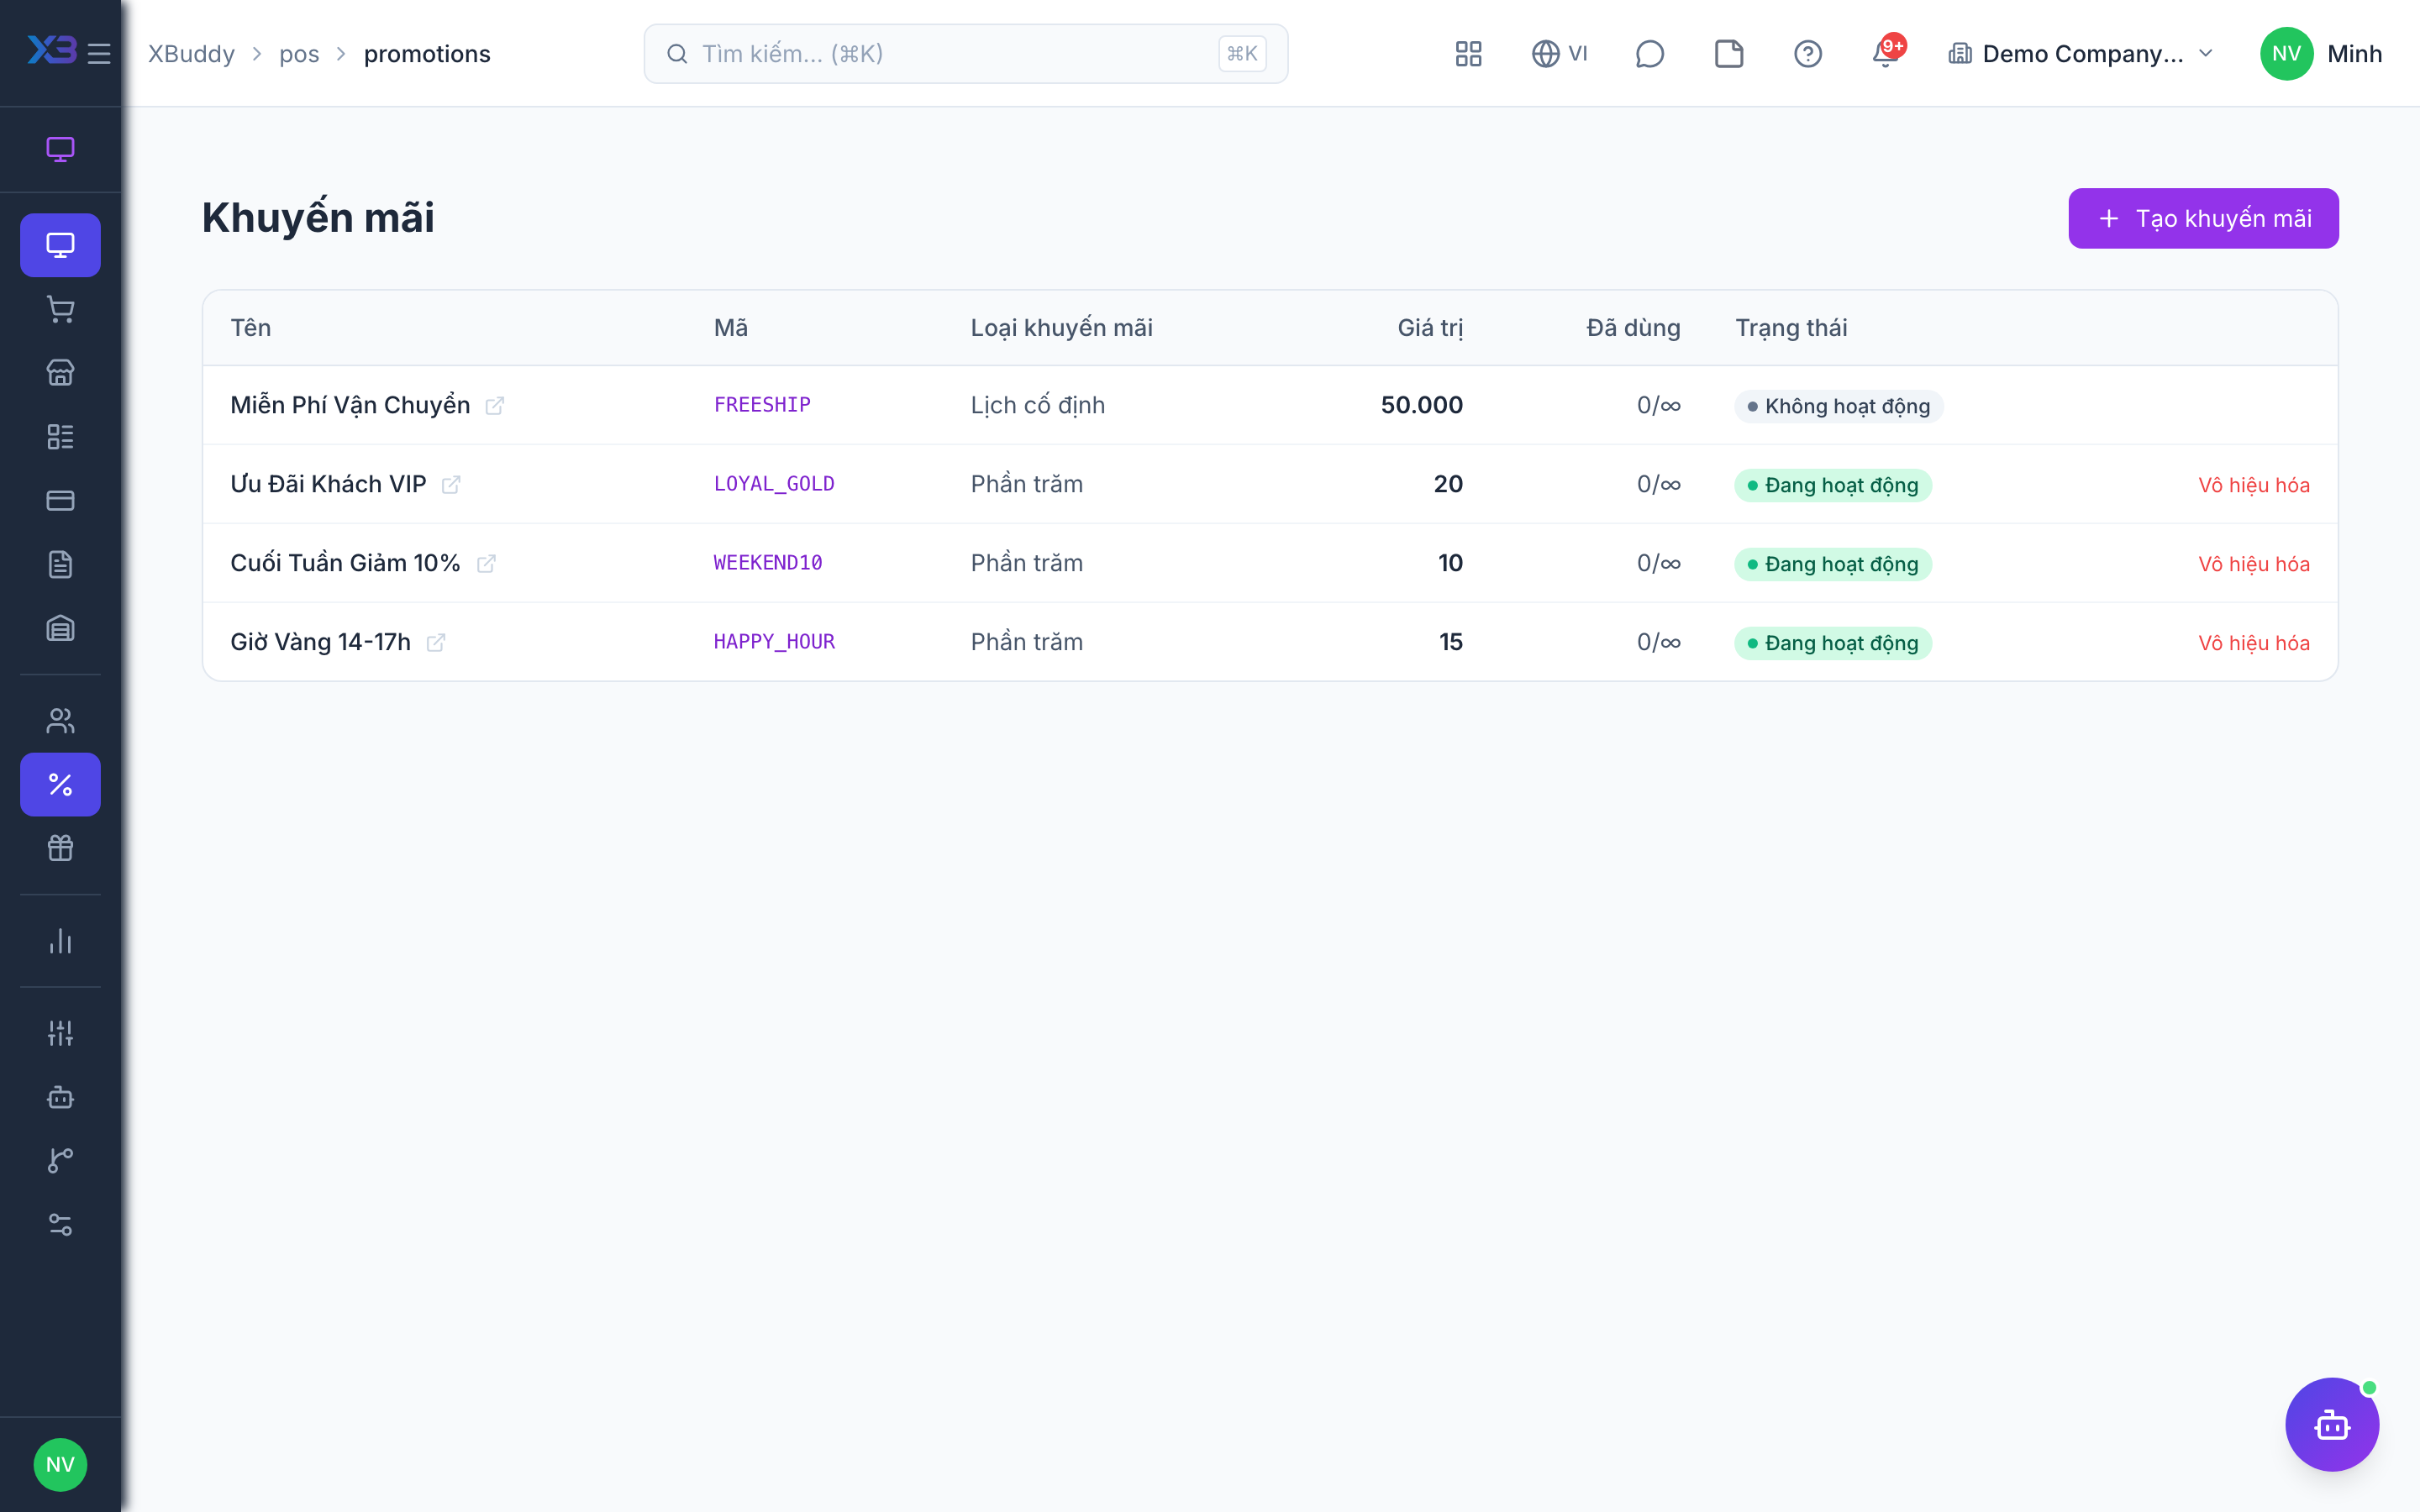The image size is (2420, 1512).
Task: Open external link icon beside Giờ Vàng 14-17h
Action: 436,642
